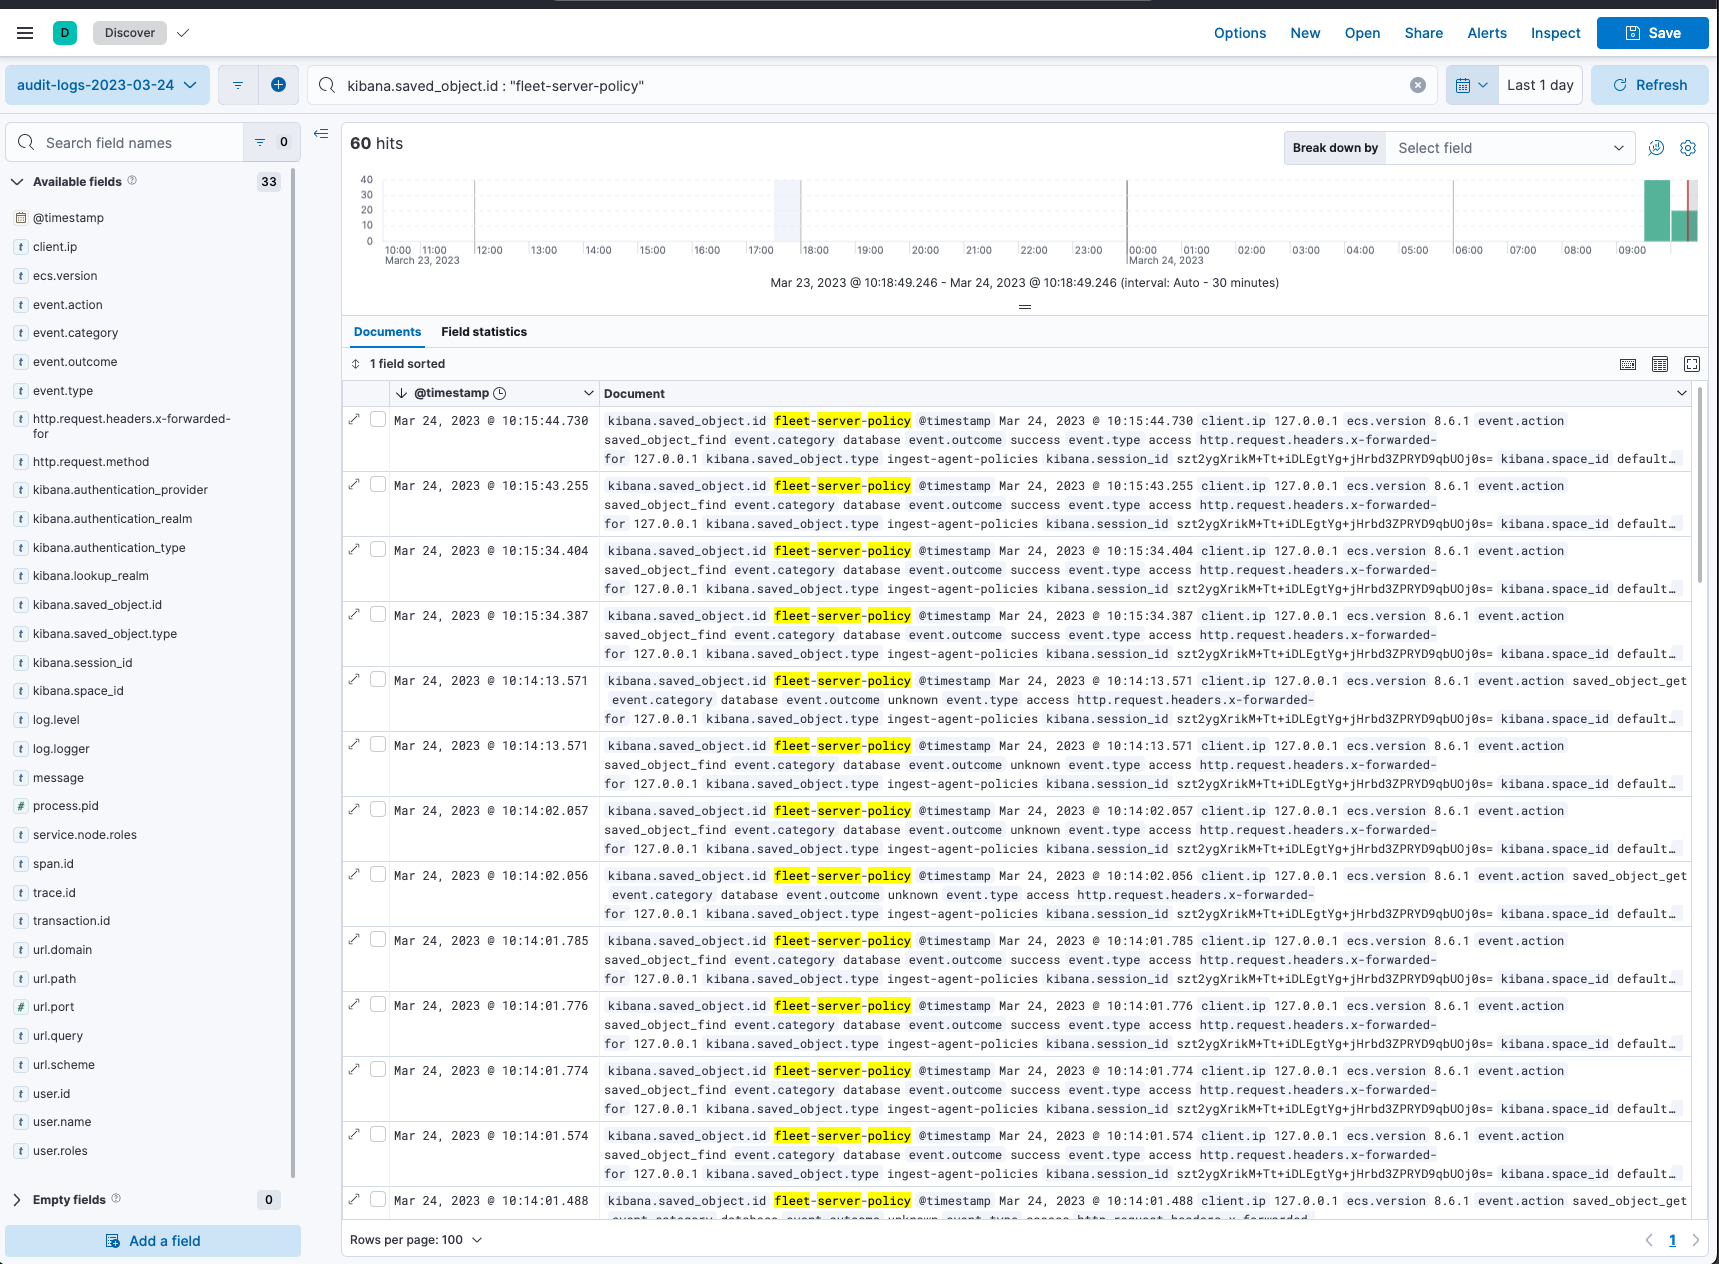This screenshot has width=1719, height=1264.
Task: Switch to the Field statistics tab
Action: click(484, 332)
